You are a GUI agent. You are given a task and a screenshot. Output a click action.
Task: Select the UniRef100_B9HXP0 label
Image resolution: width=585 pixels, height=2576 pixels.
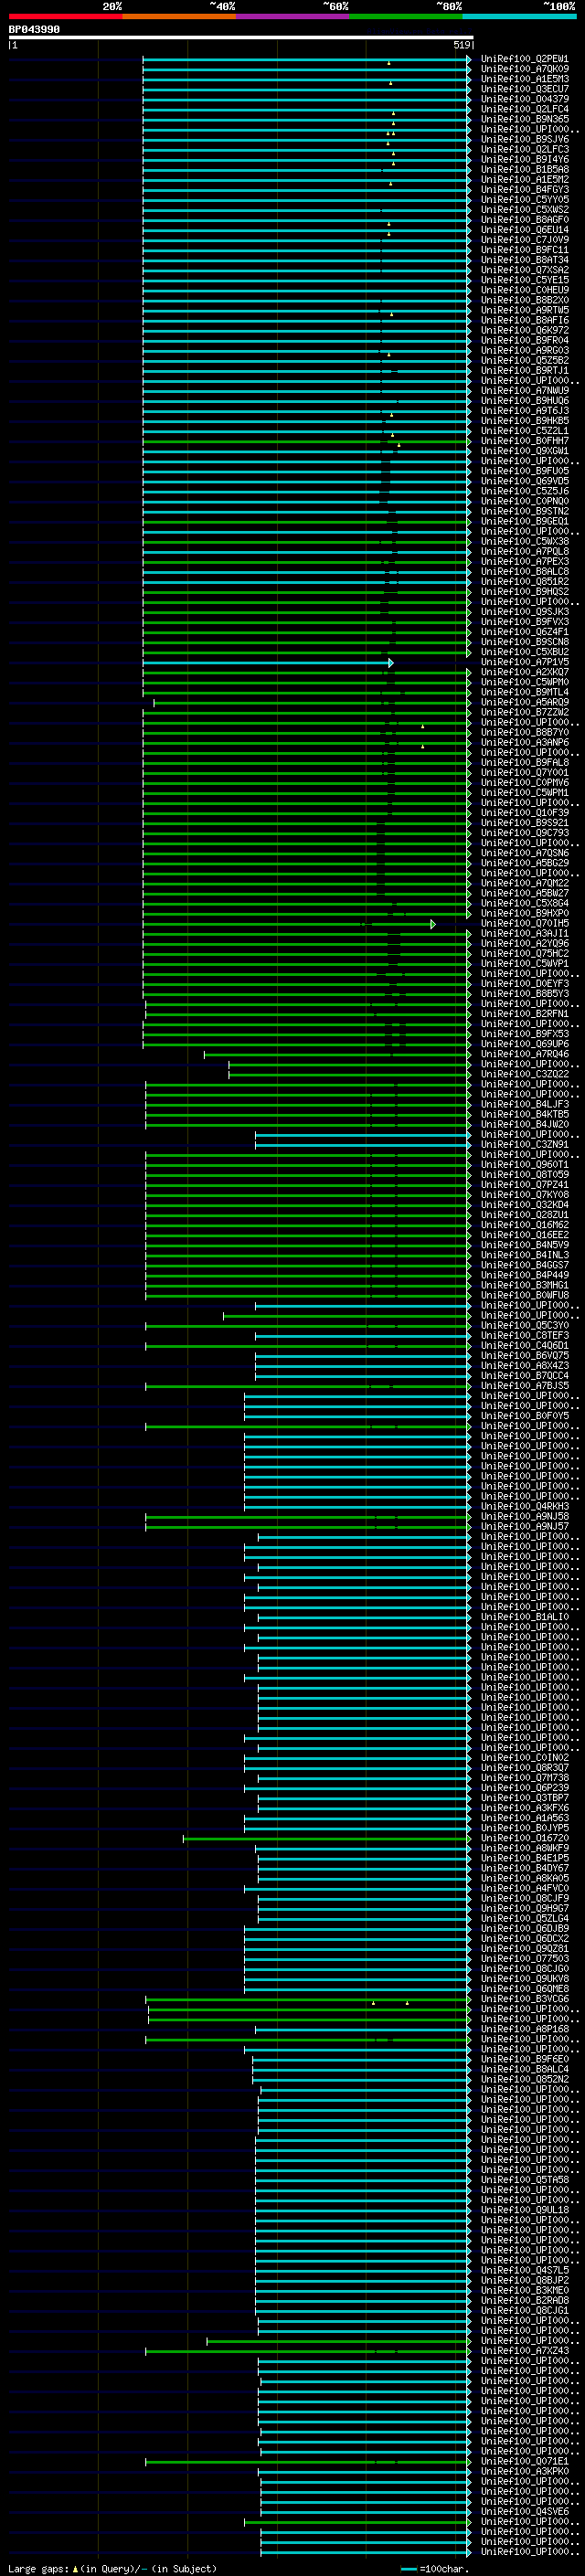coord(525,914)
